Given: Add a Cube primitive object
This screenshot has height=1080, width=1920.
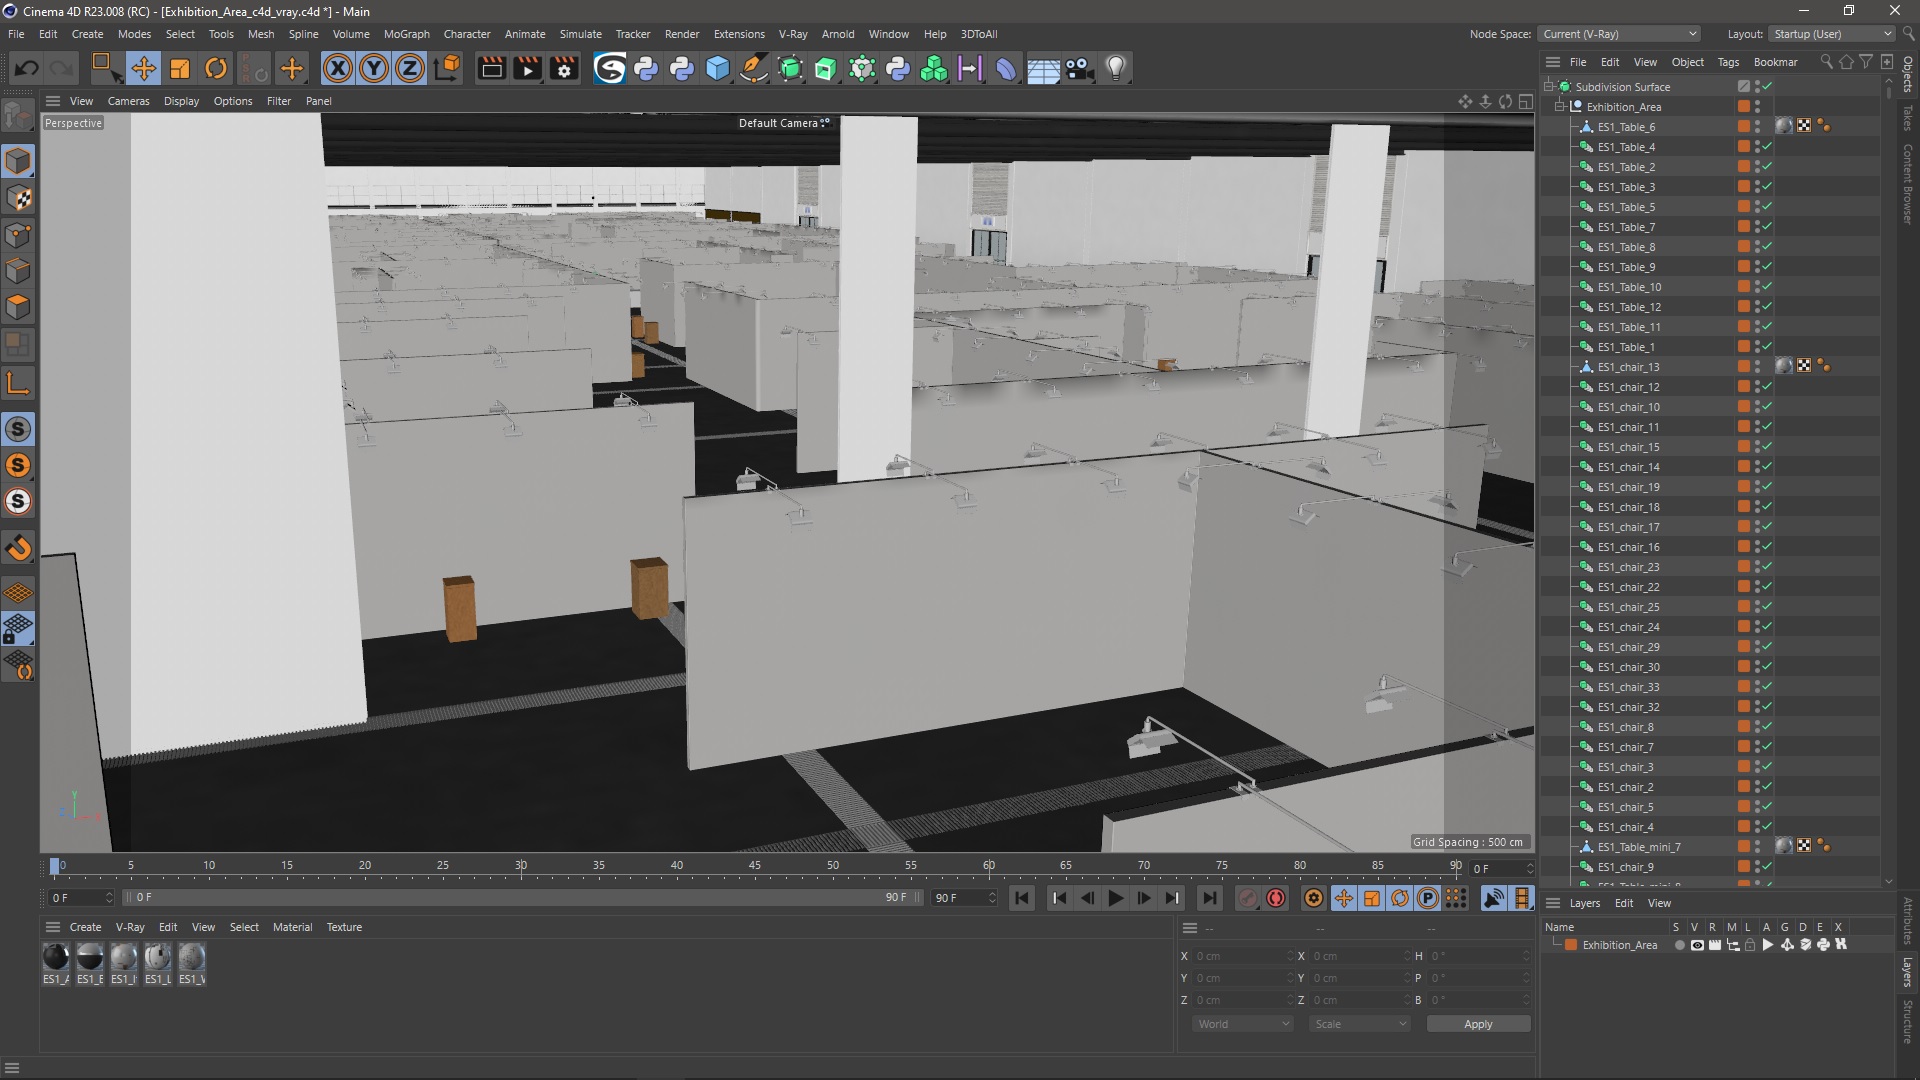Looking at the screenshot, I should 718,68.
